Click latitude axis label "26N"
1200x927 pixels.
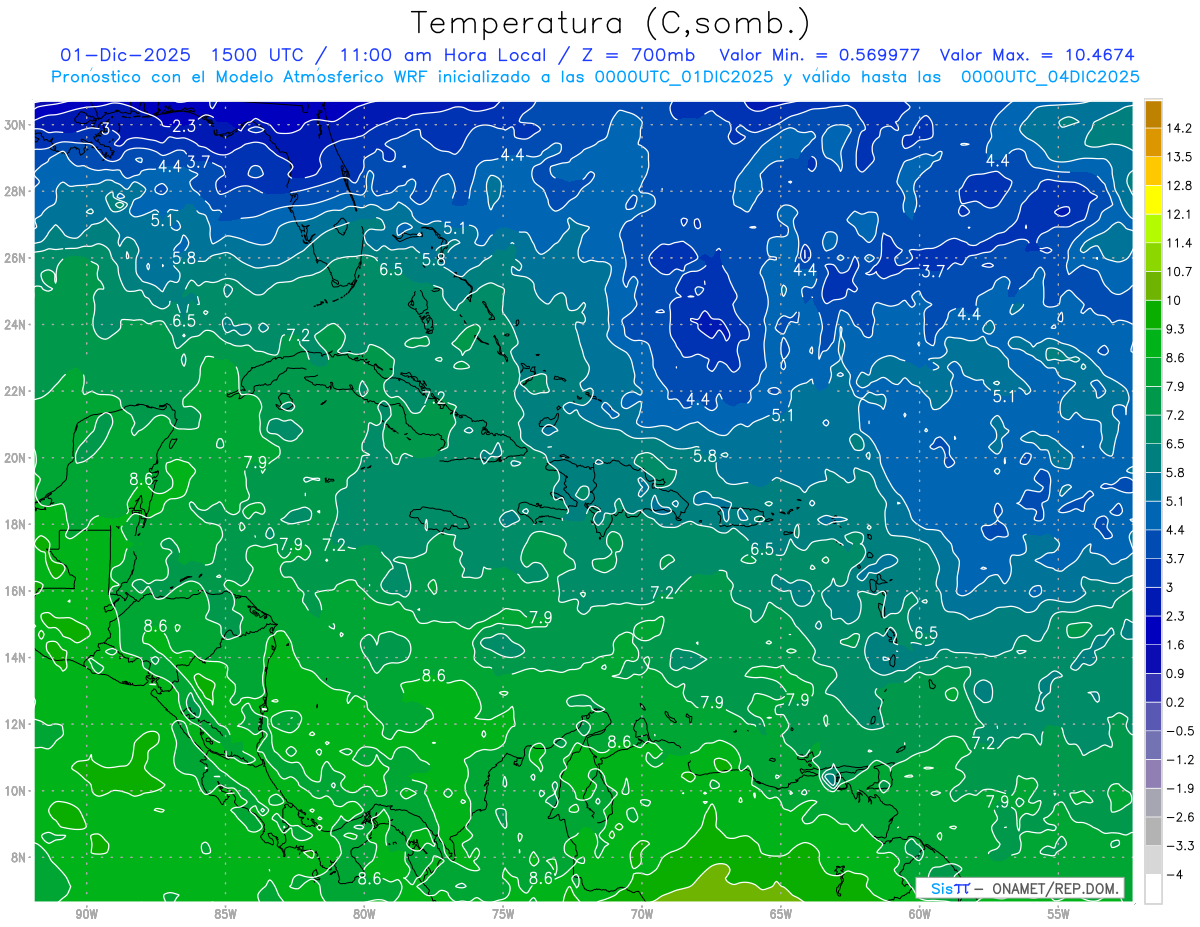(15, 258)
